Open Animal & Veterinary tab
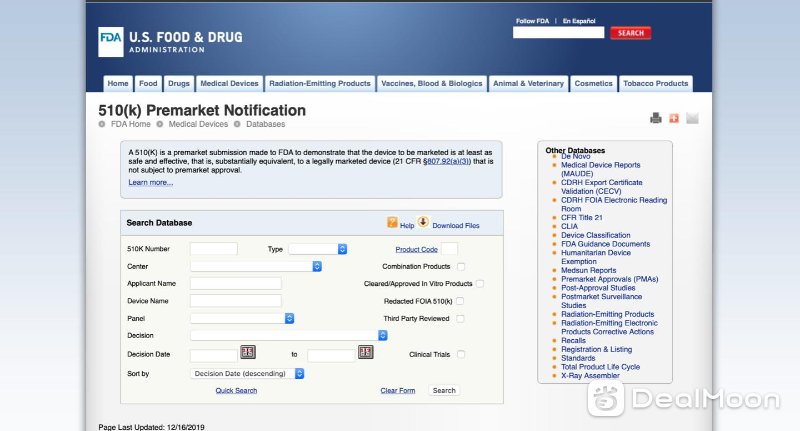 [528, 84]
